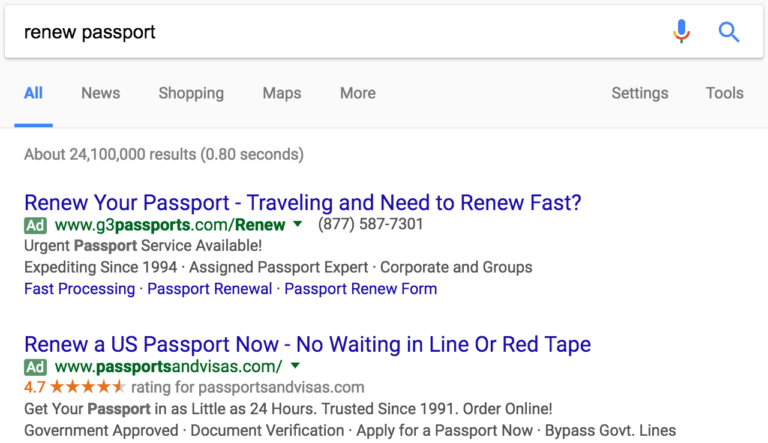
Task: Open the Maps results tab
Action: [282, 93]
